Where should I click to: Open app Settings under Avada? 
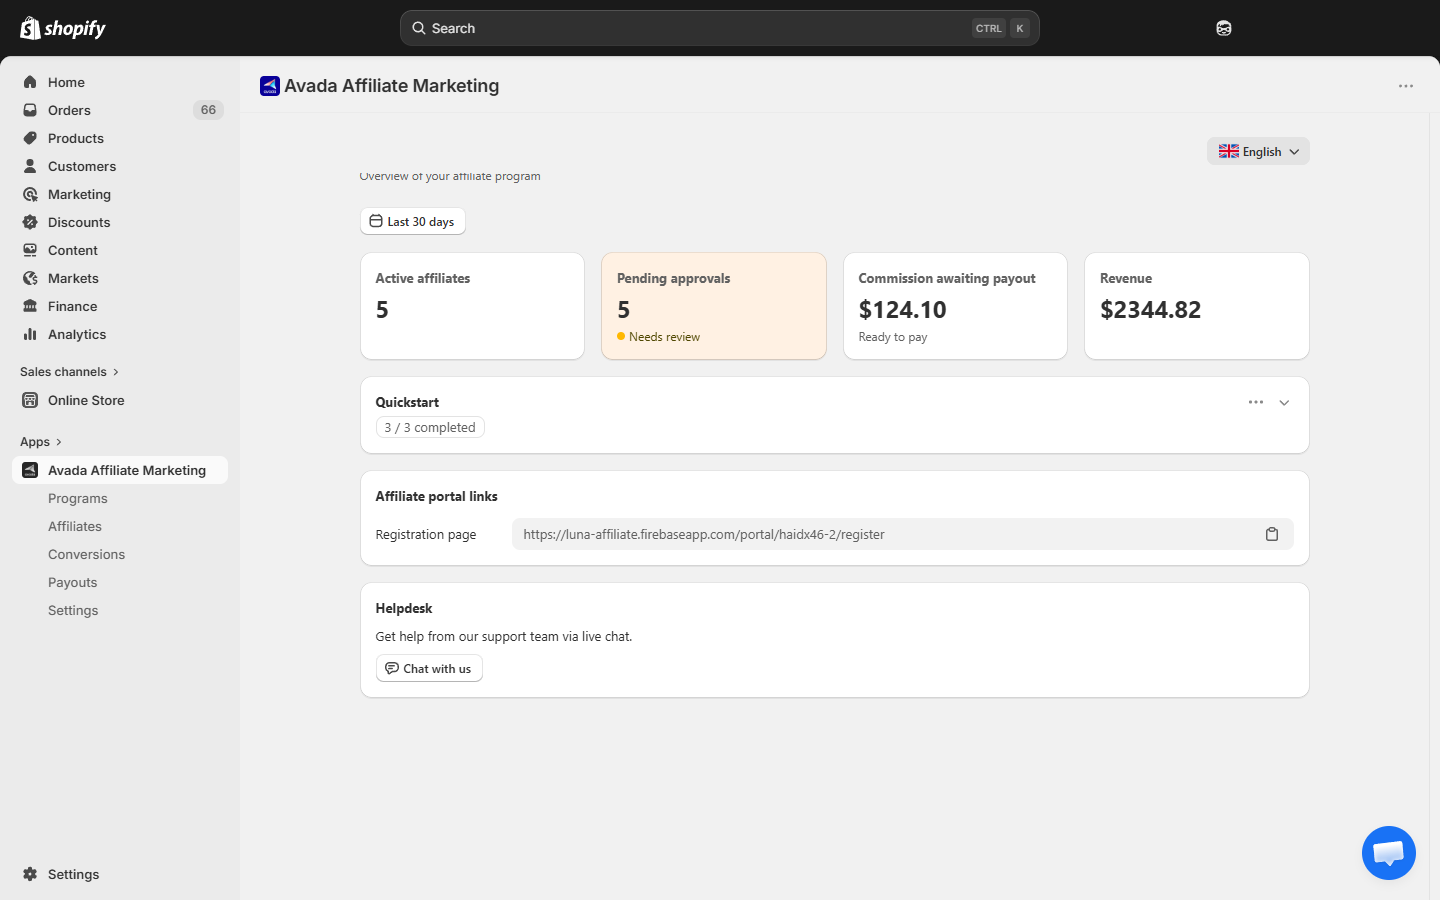pyautogui.click(x=120, y=610)
